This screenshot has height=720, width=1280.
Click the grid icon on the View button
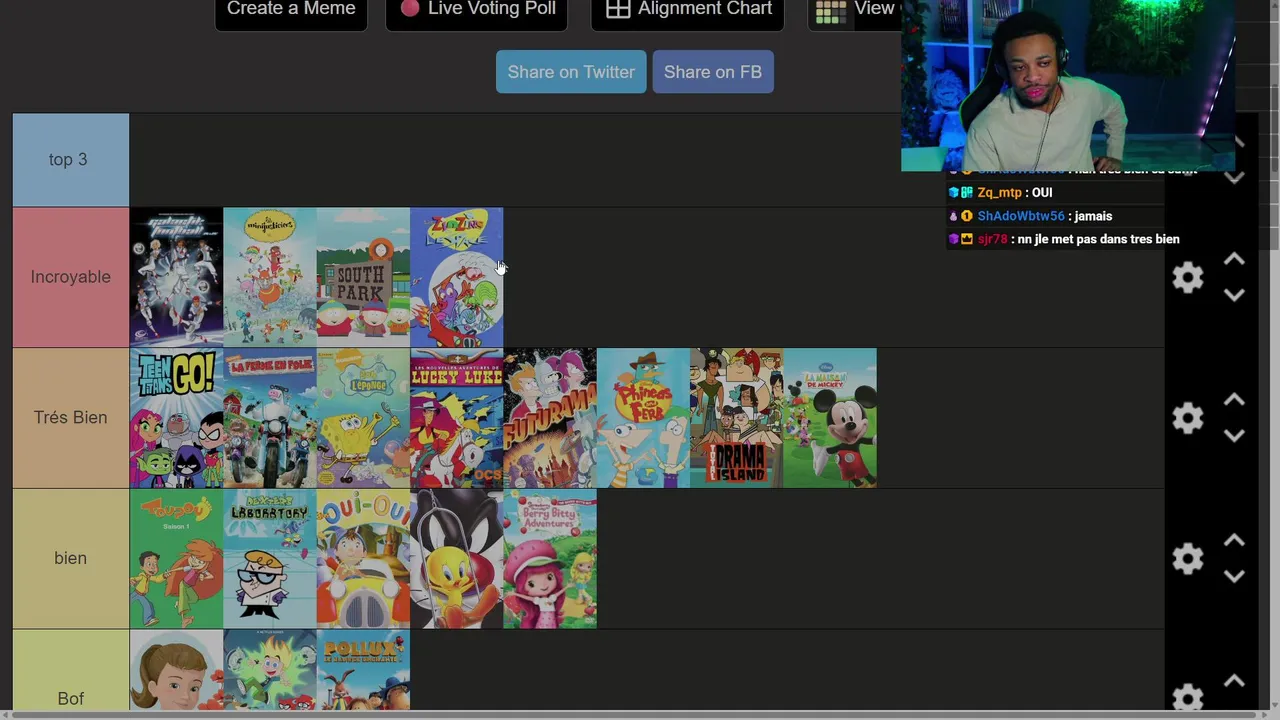(831, 11)
